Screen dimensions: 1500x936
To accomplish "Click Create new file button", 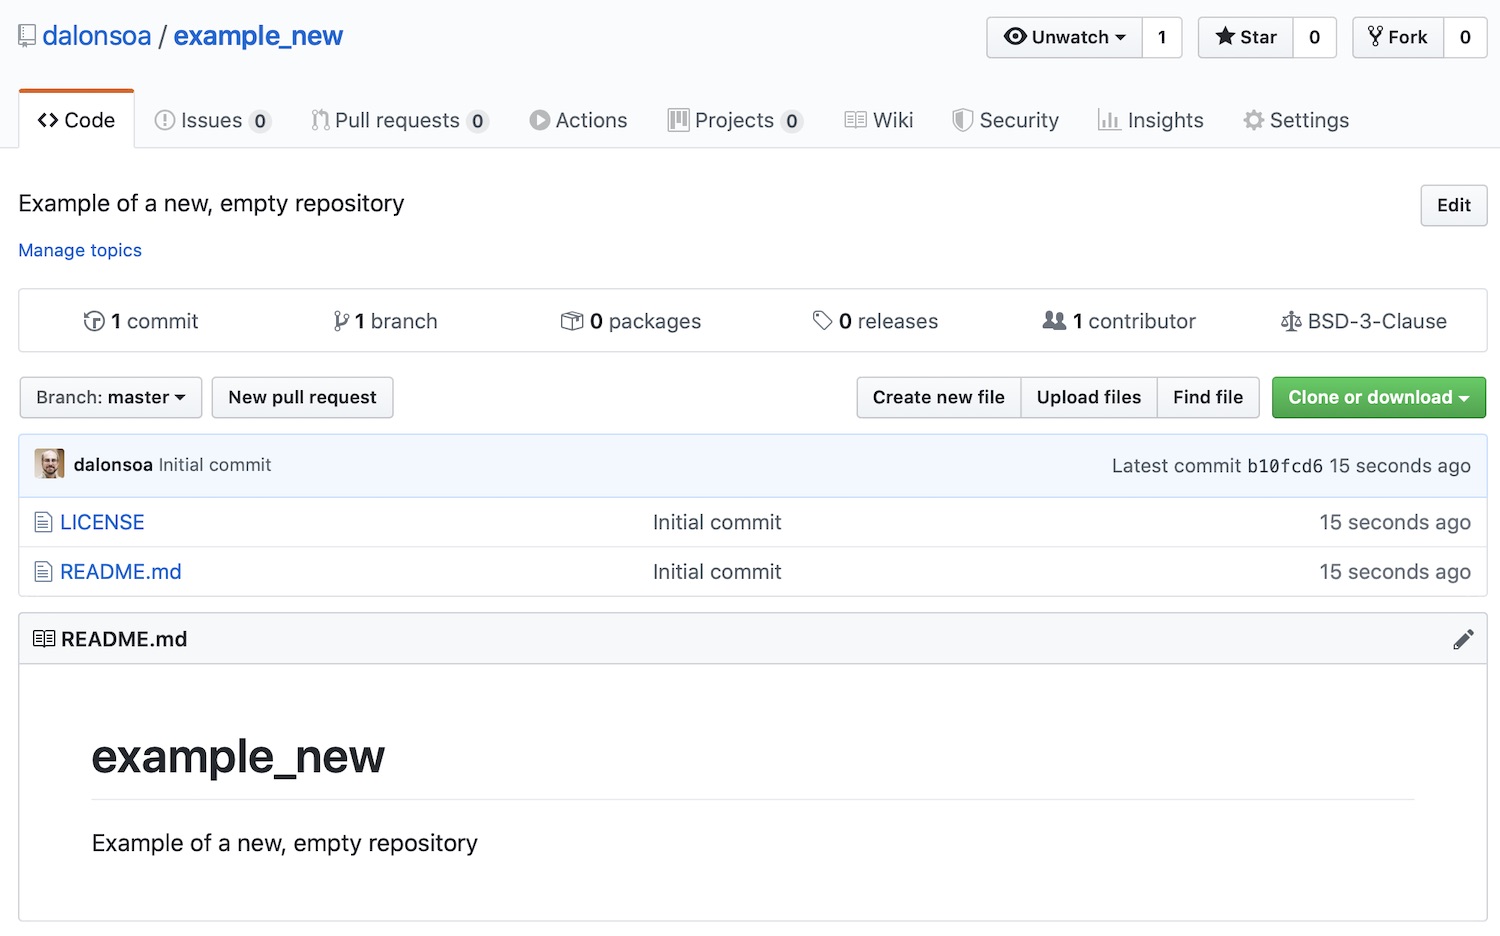I will [x=938, y=397].
